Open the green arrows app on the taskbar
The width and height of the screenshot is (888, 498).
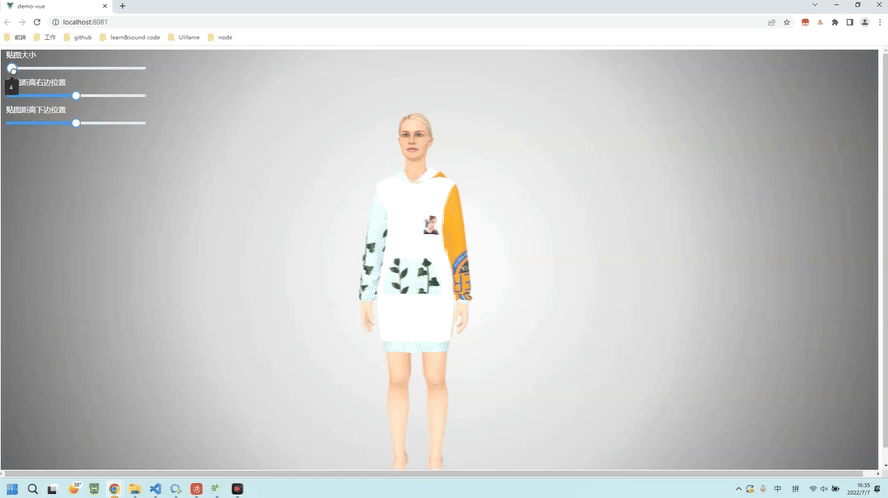coord(215,488)
